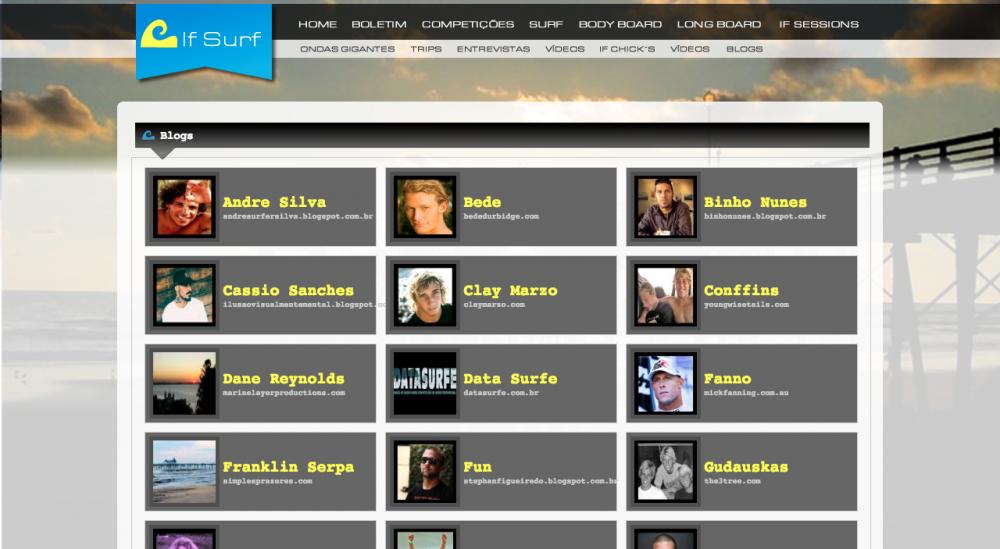Click the bededurbidge.com URL text
The width and height of the screenshot is (1000, 549).
click(x=501, y=217)
